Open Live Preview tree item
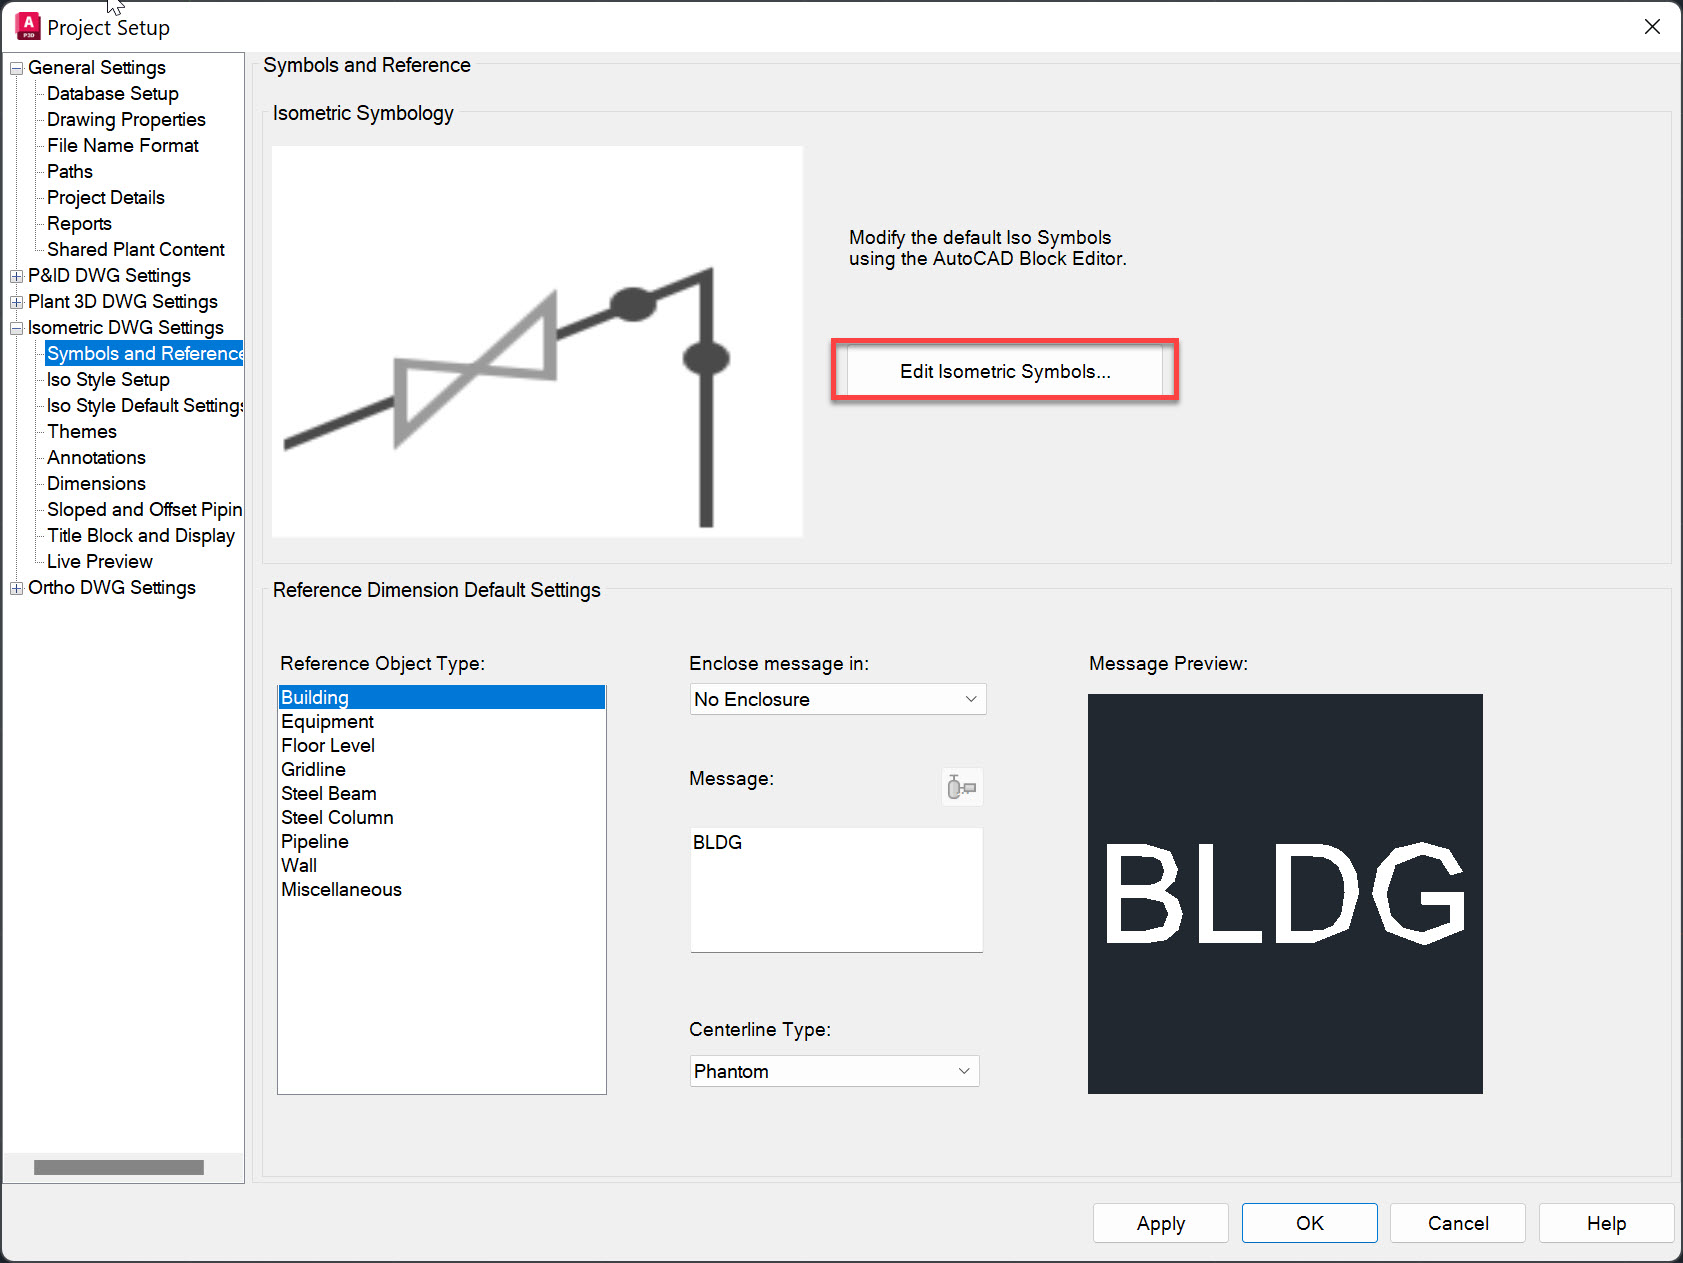 100,561
